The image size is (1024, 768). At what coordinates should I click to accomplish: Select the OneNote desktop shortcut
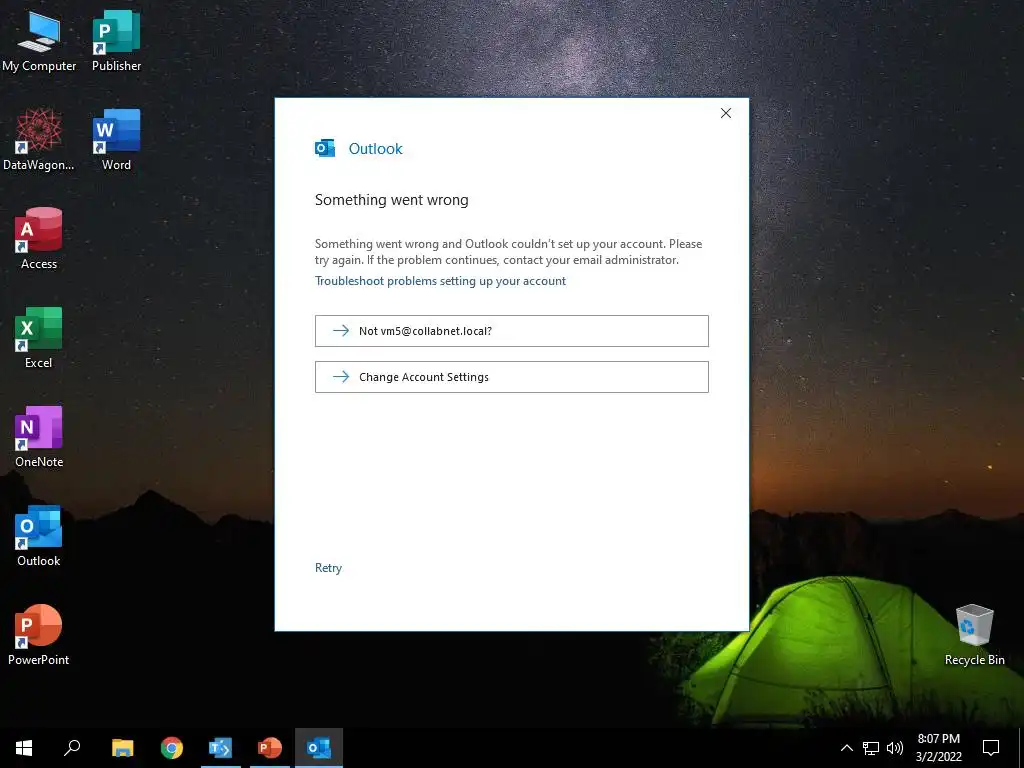(x=39, y=436)
